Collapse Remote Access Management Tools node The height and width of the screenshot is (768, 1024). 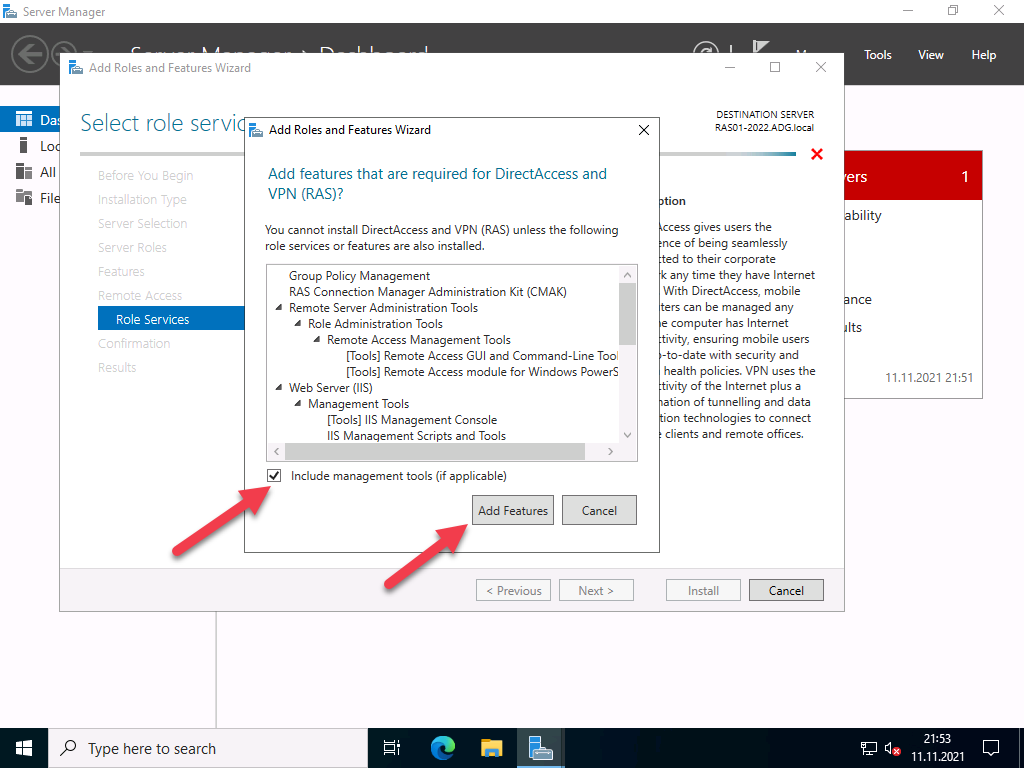pos(317,340)
